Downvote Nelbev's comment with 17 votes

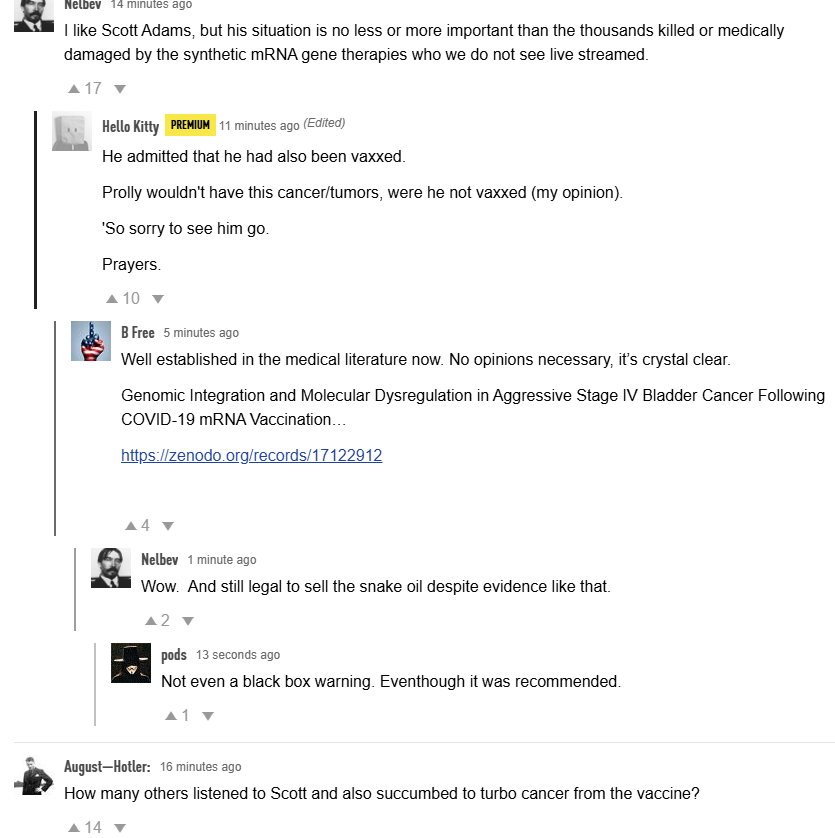tap(120, 88)
